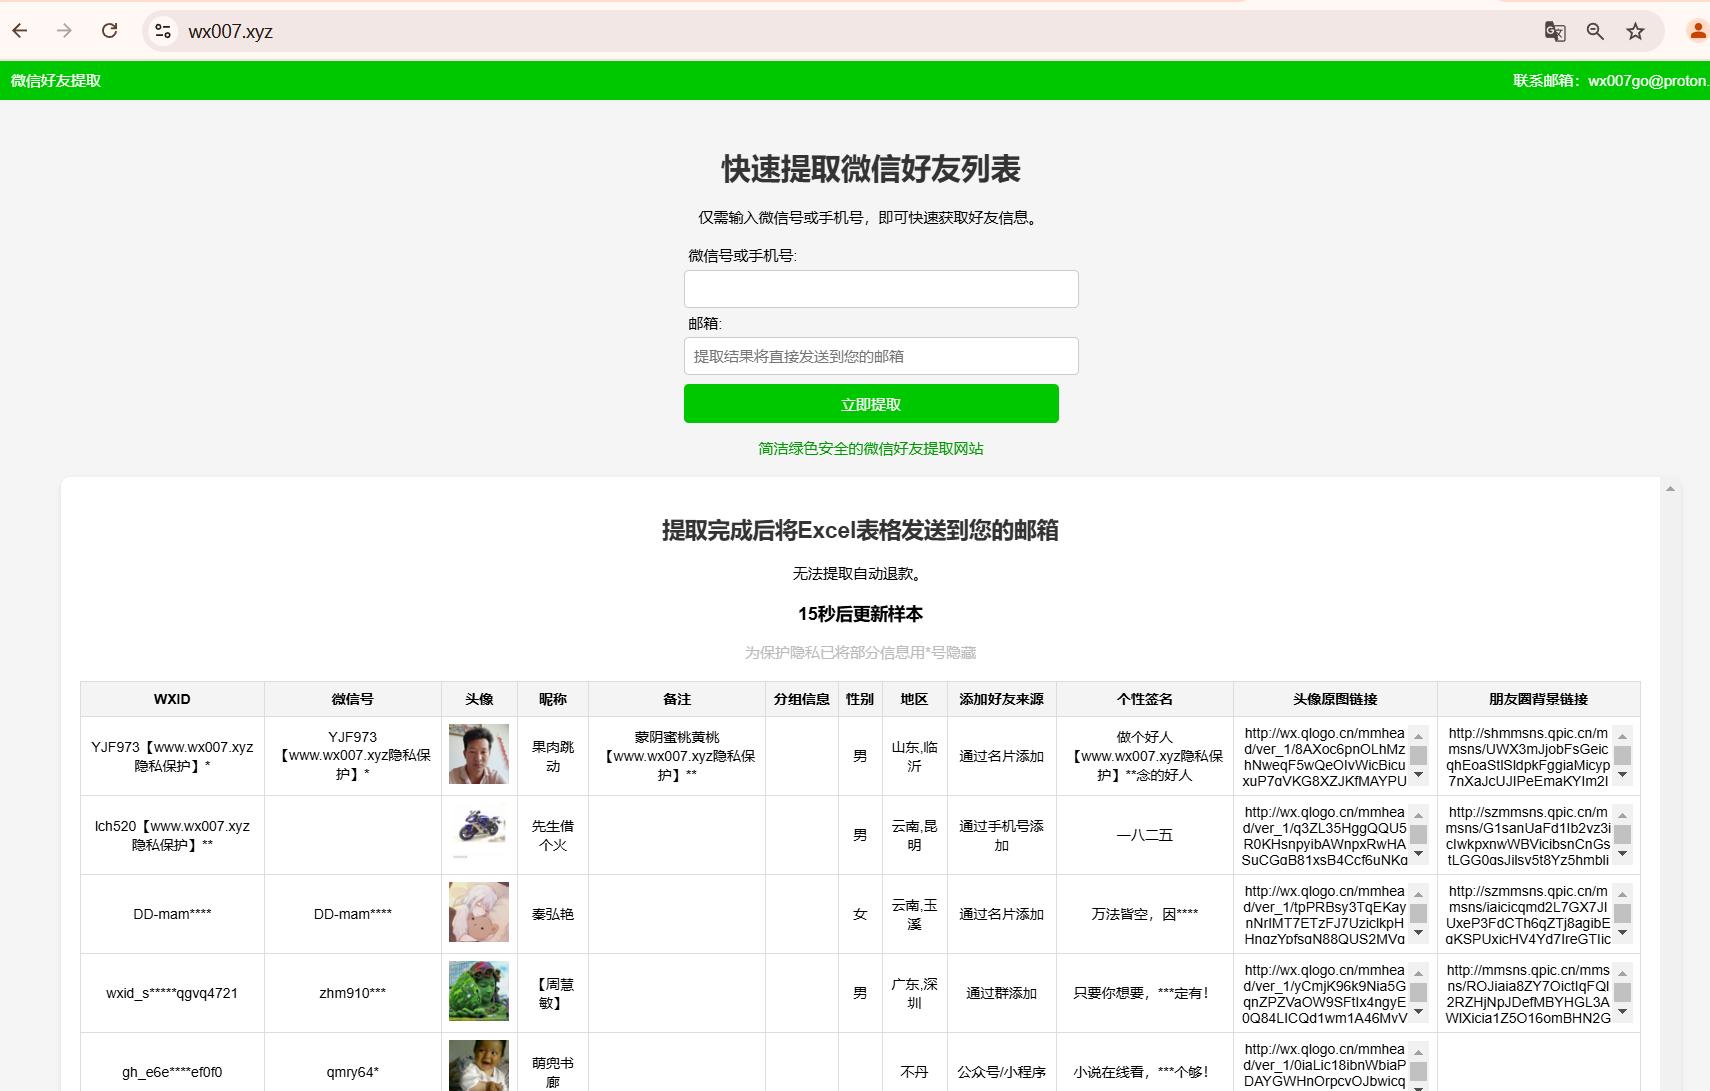The width and height of the screenshot is (1710, 1091).
Task: Select the wxid_s*****qgvq4721 cell
Action: pos(172,993)
